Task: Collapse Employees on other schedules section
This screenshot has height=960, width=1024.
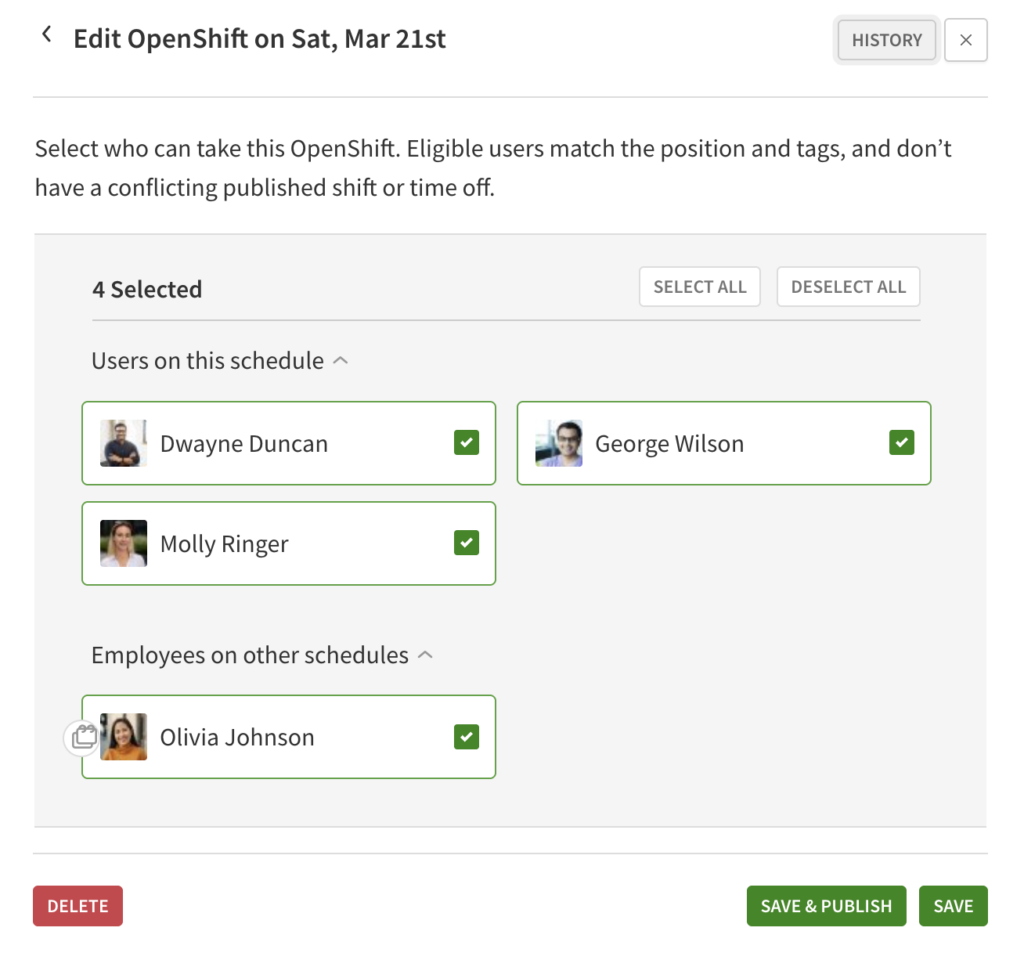Action: click(425, 656)
